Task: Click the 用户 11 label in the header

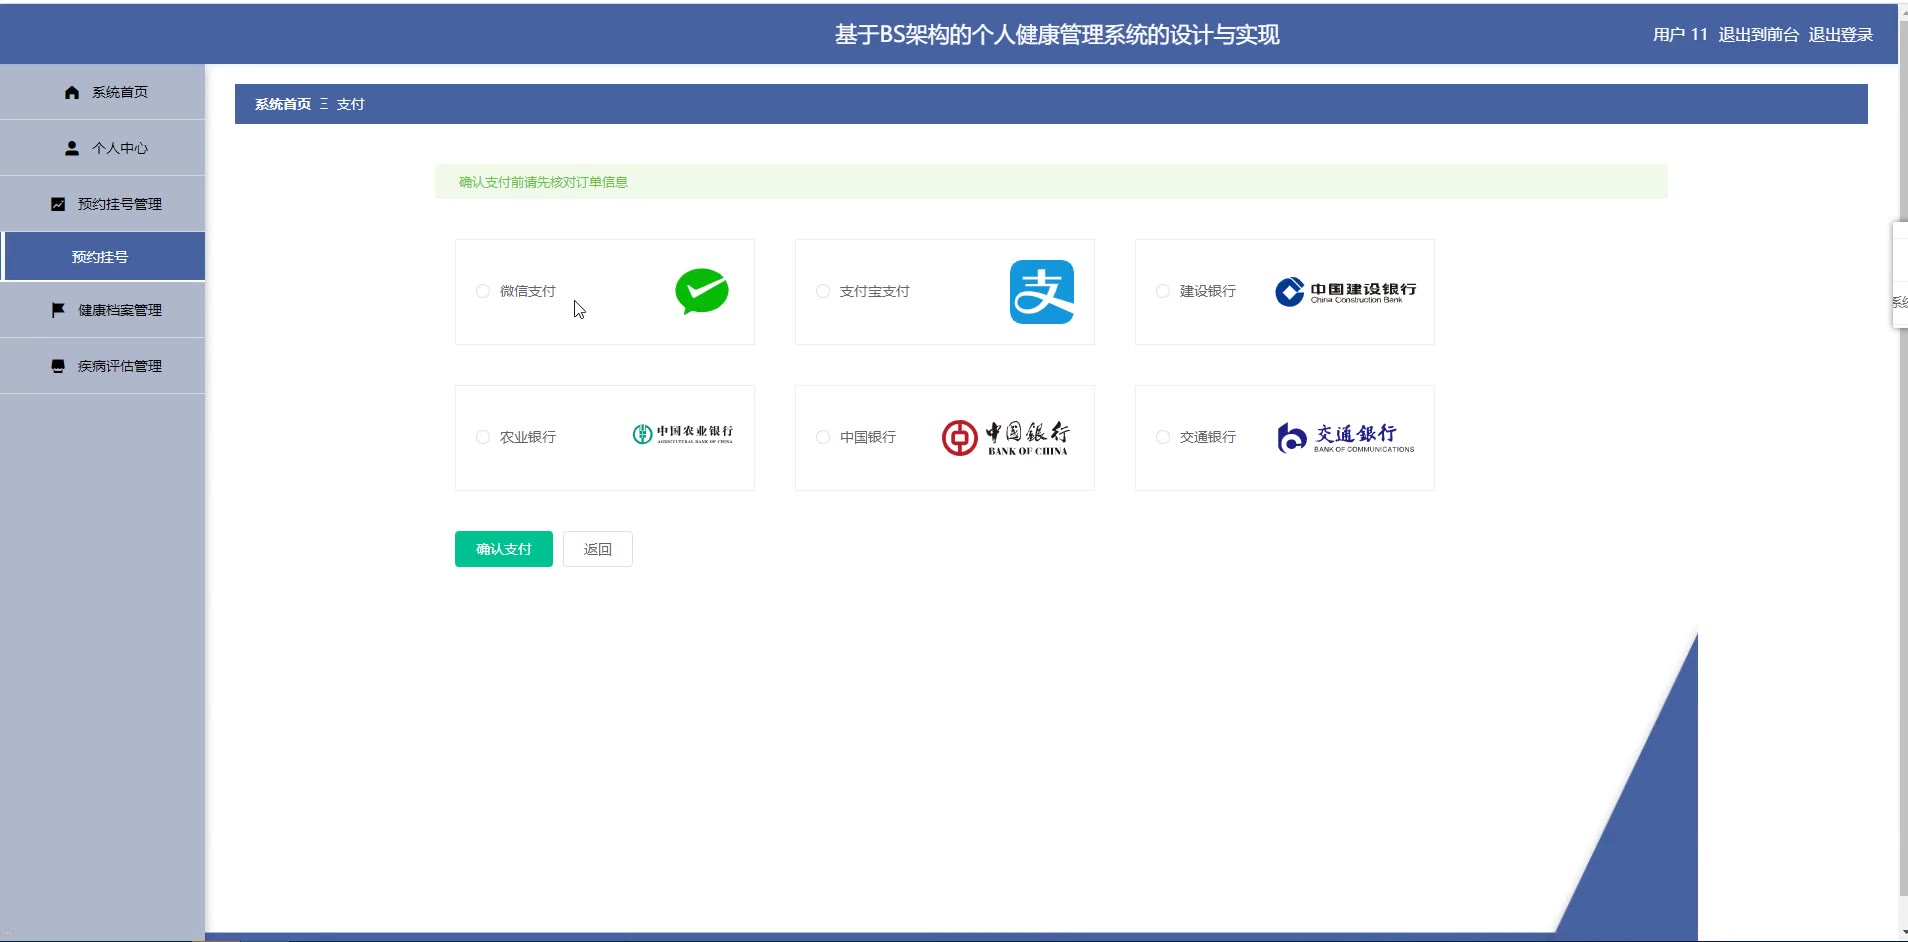Action: (1680, 35)
